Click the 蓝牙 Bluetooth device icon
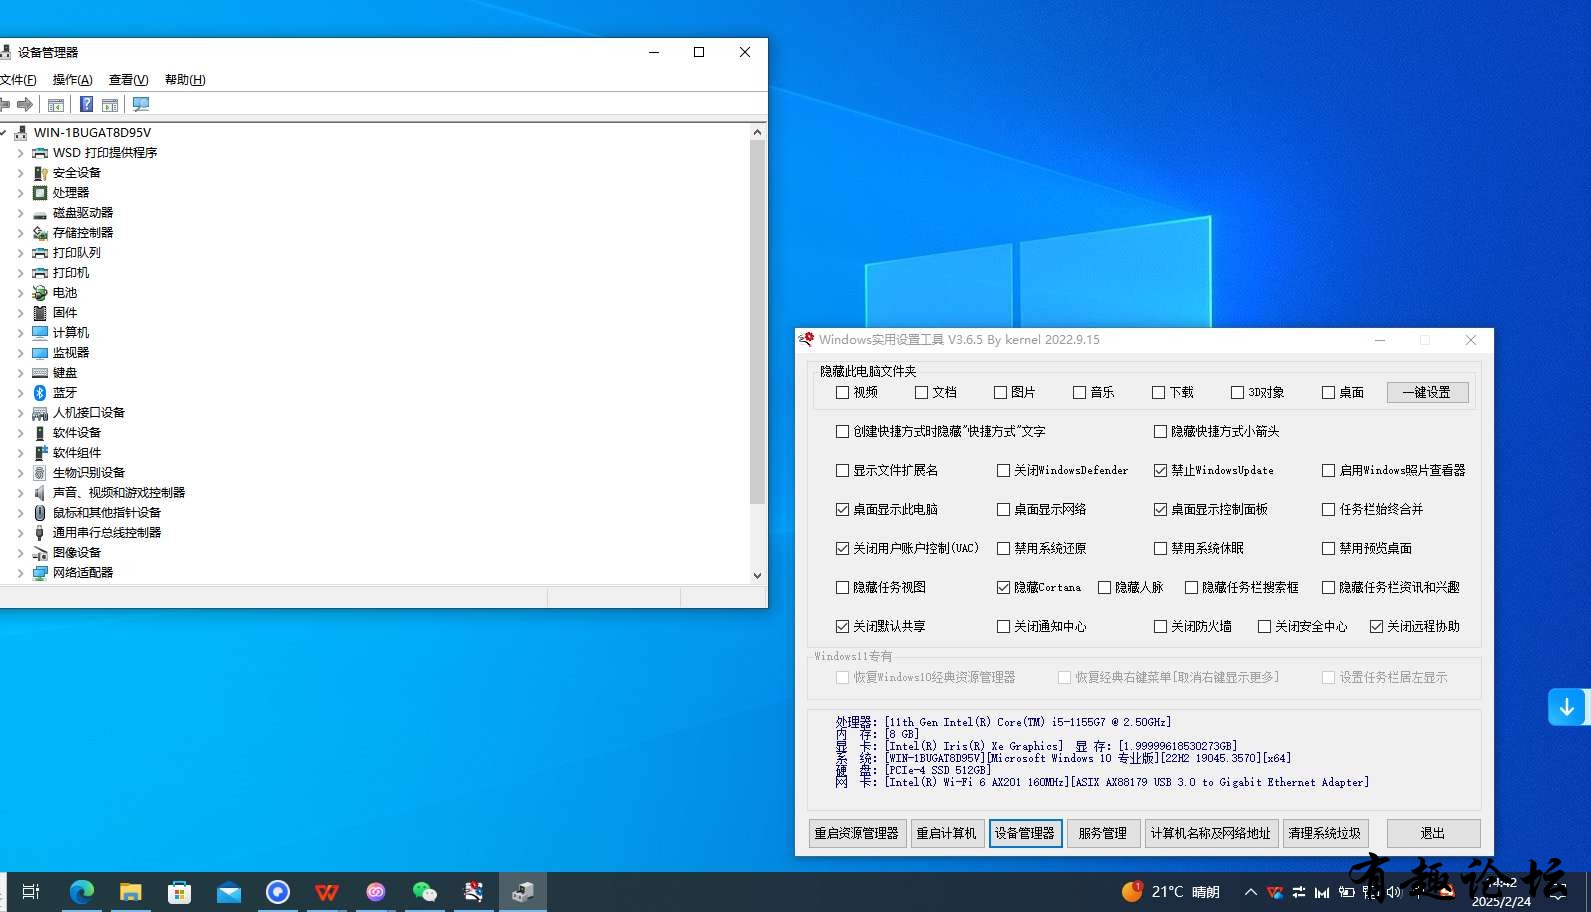 coord(40,392)
